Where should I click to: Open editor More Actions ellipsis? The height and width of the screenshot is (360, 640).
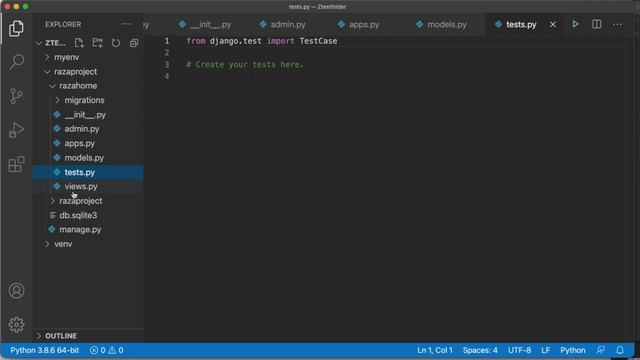click(617, 24)
